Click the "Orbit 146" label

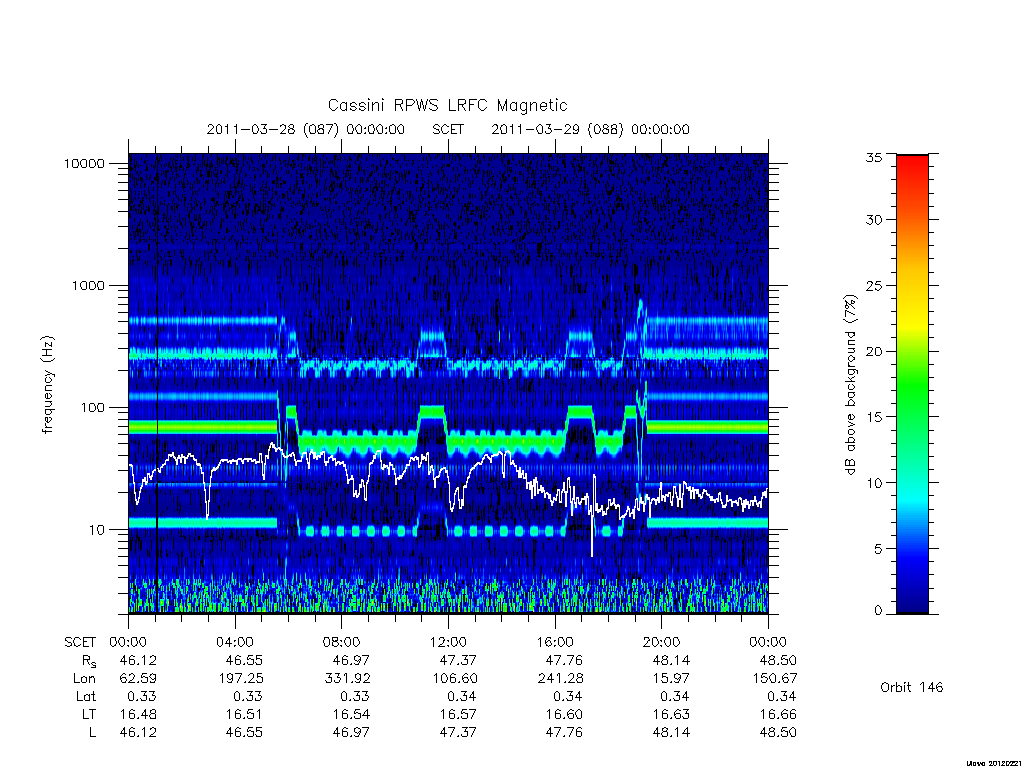coord(912,687)
